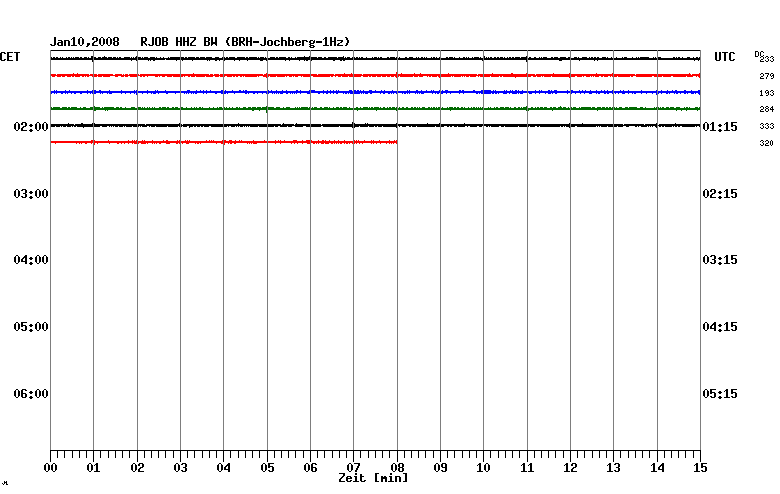The image size is (780, 494).
Task: Select the DC value 320
Action: click(x=767, y=143)
